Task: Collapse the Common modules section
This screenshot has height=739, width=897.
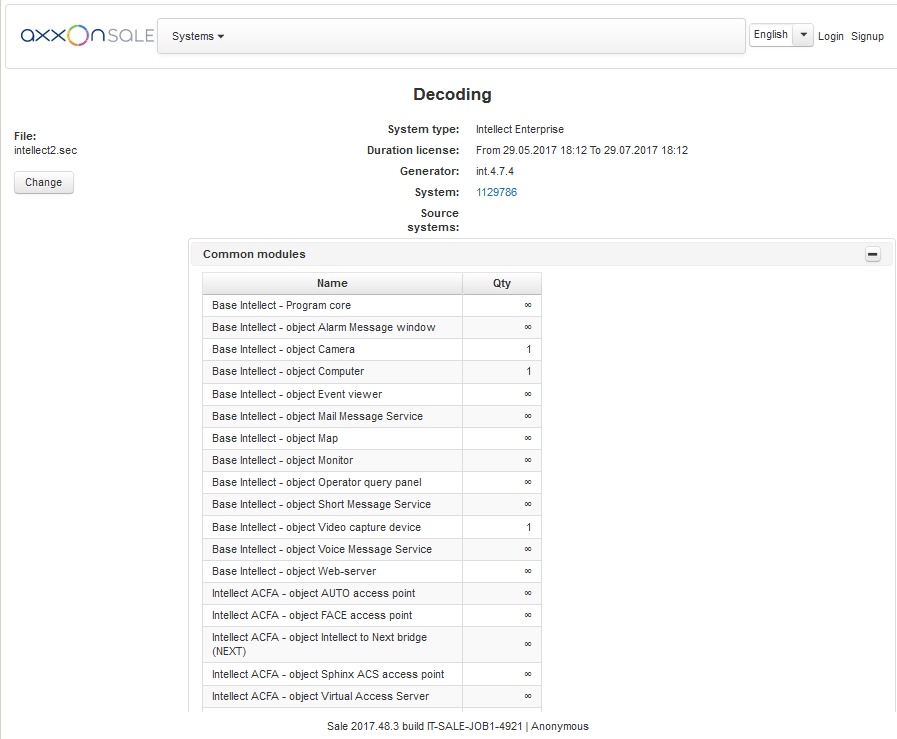Action: pos(872,254)
